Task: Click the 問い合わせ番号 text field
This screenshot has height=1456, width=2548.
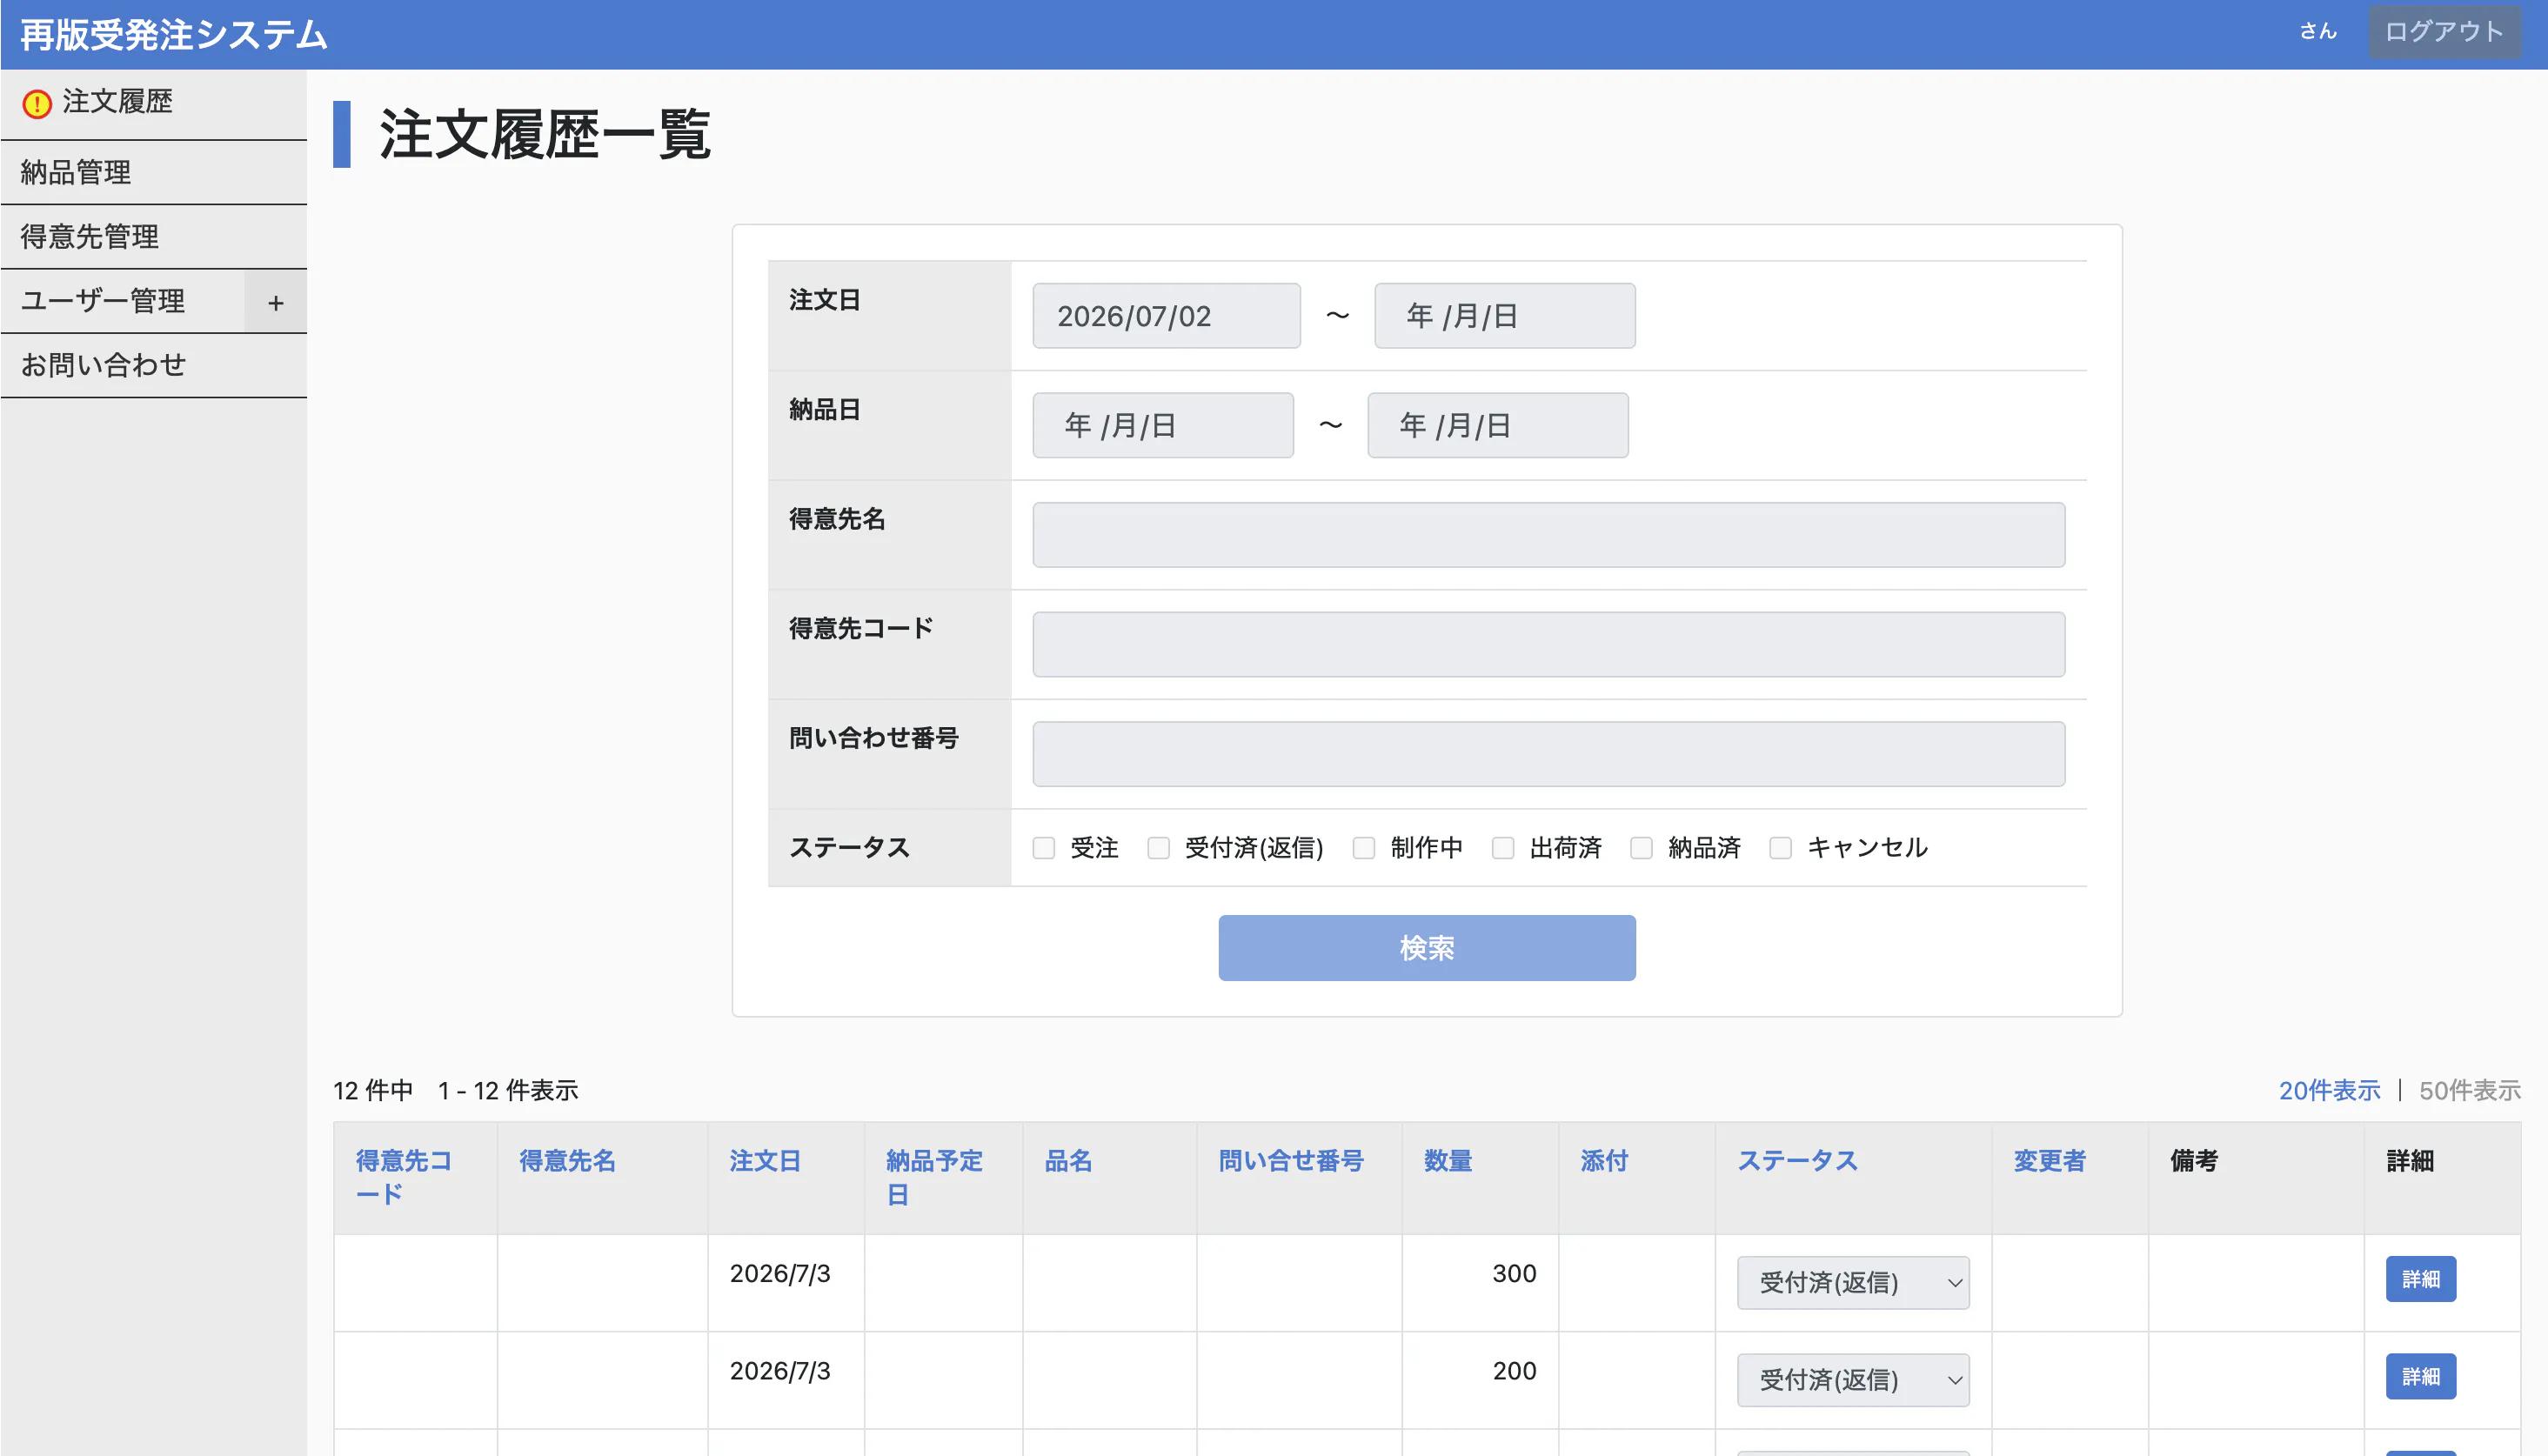Action: pos(1548,754)
